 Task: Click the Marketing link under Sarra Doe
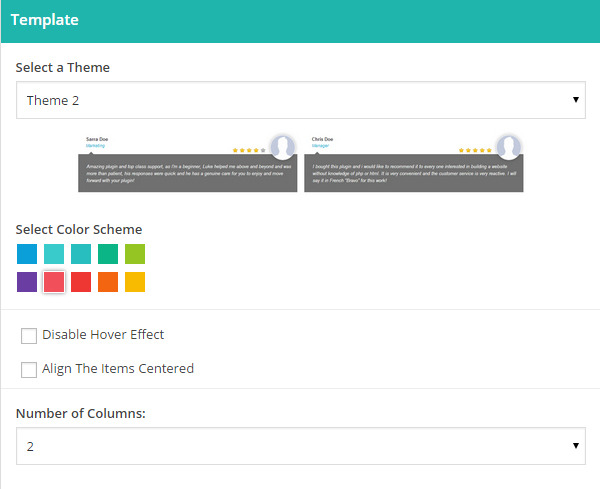pyautogui.click(x=96, y=146)
